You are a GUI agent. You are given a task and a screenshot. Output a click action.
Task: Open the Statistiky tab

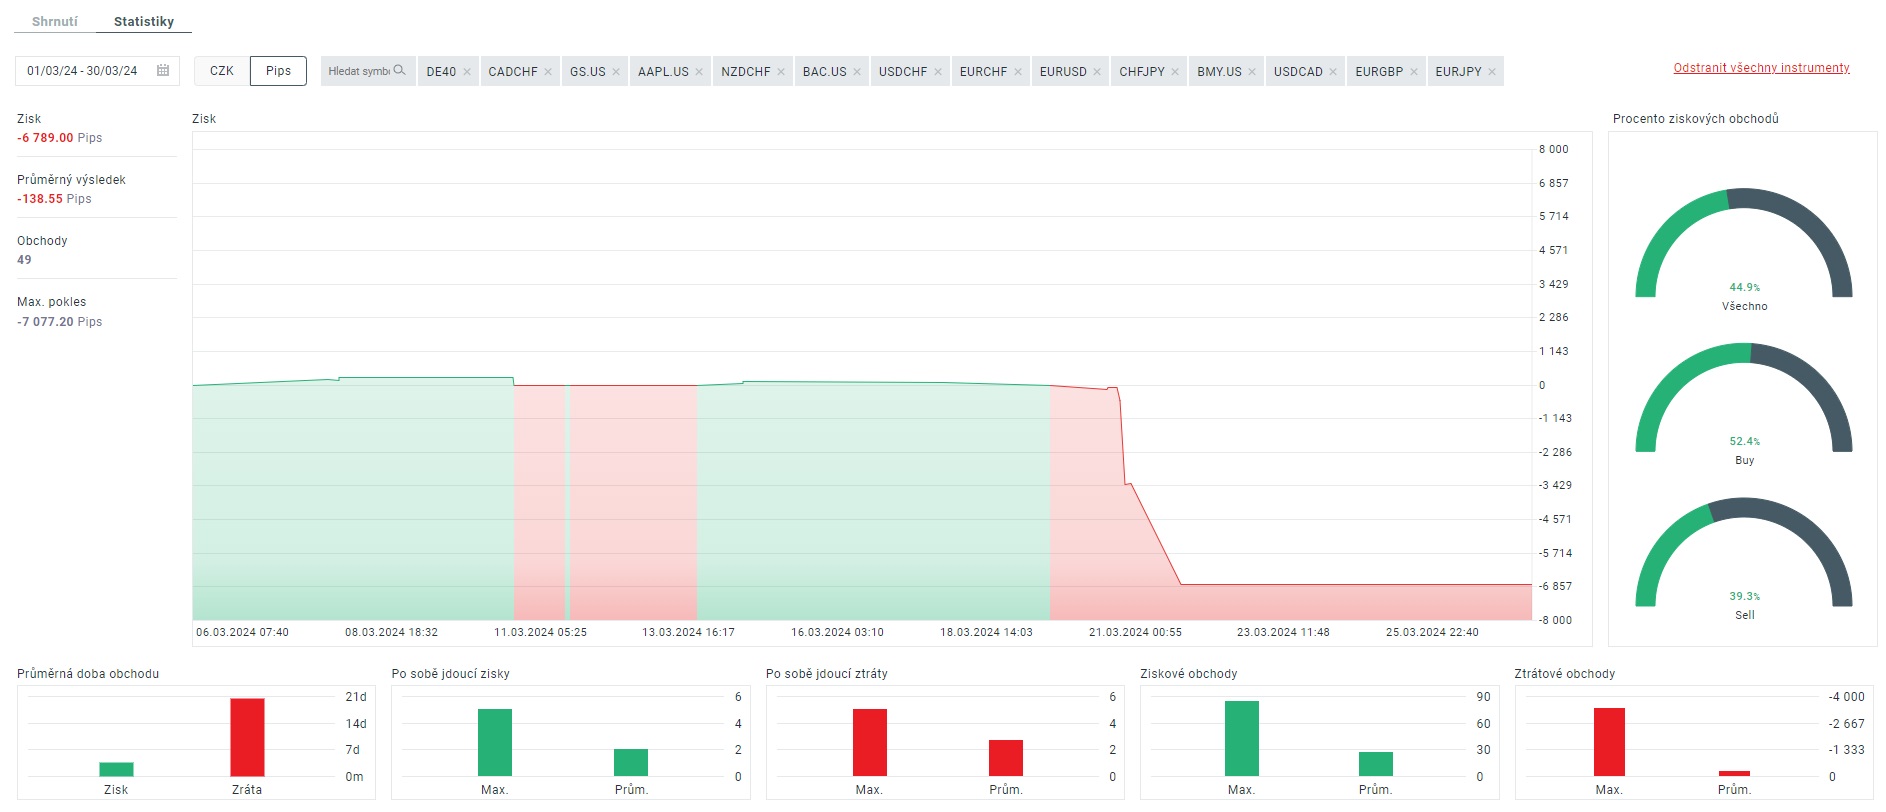pos(144,21)
